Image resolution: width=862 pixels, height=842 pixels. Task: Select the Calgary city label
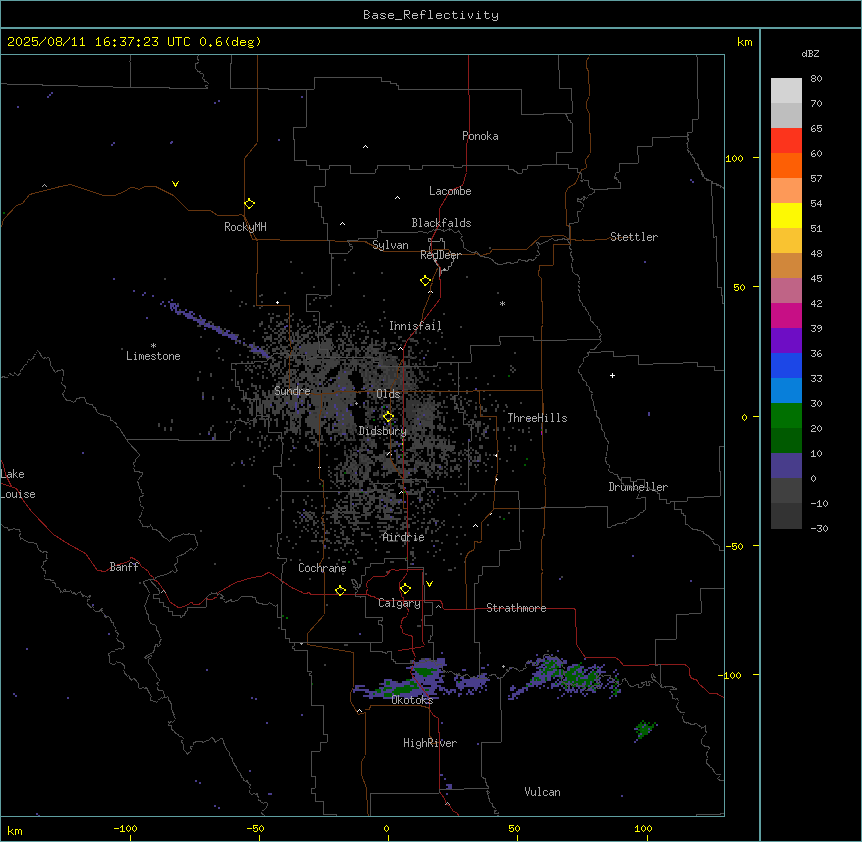coord(399,603)
